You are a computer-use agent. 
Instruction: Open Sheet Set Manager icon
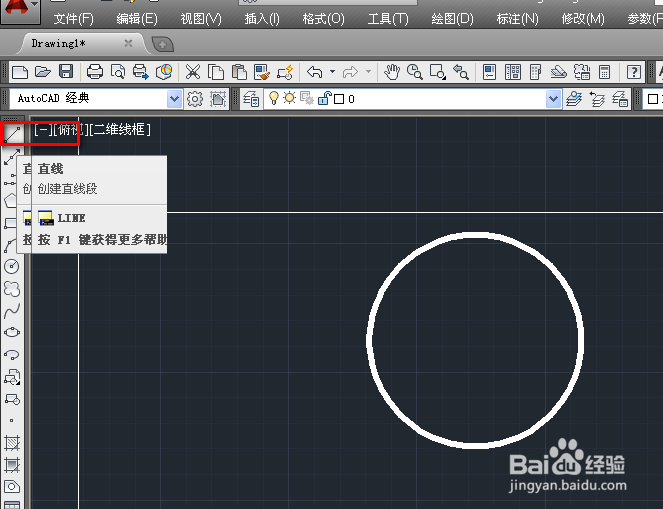point(559,72)
